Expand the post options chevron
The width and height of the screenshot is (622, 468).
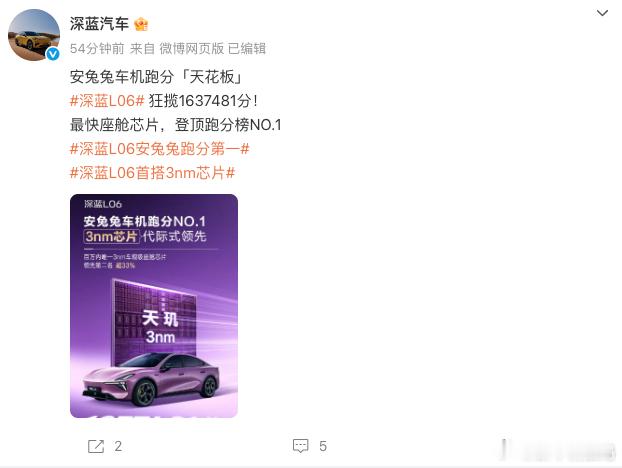click(x=602, y=13)
